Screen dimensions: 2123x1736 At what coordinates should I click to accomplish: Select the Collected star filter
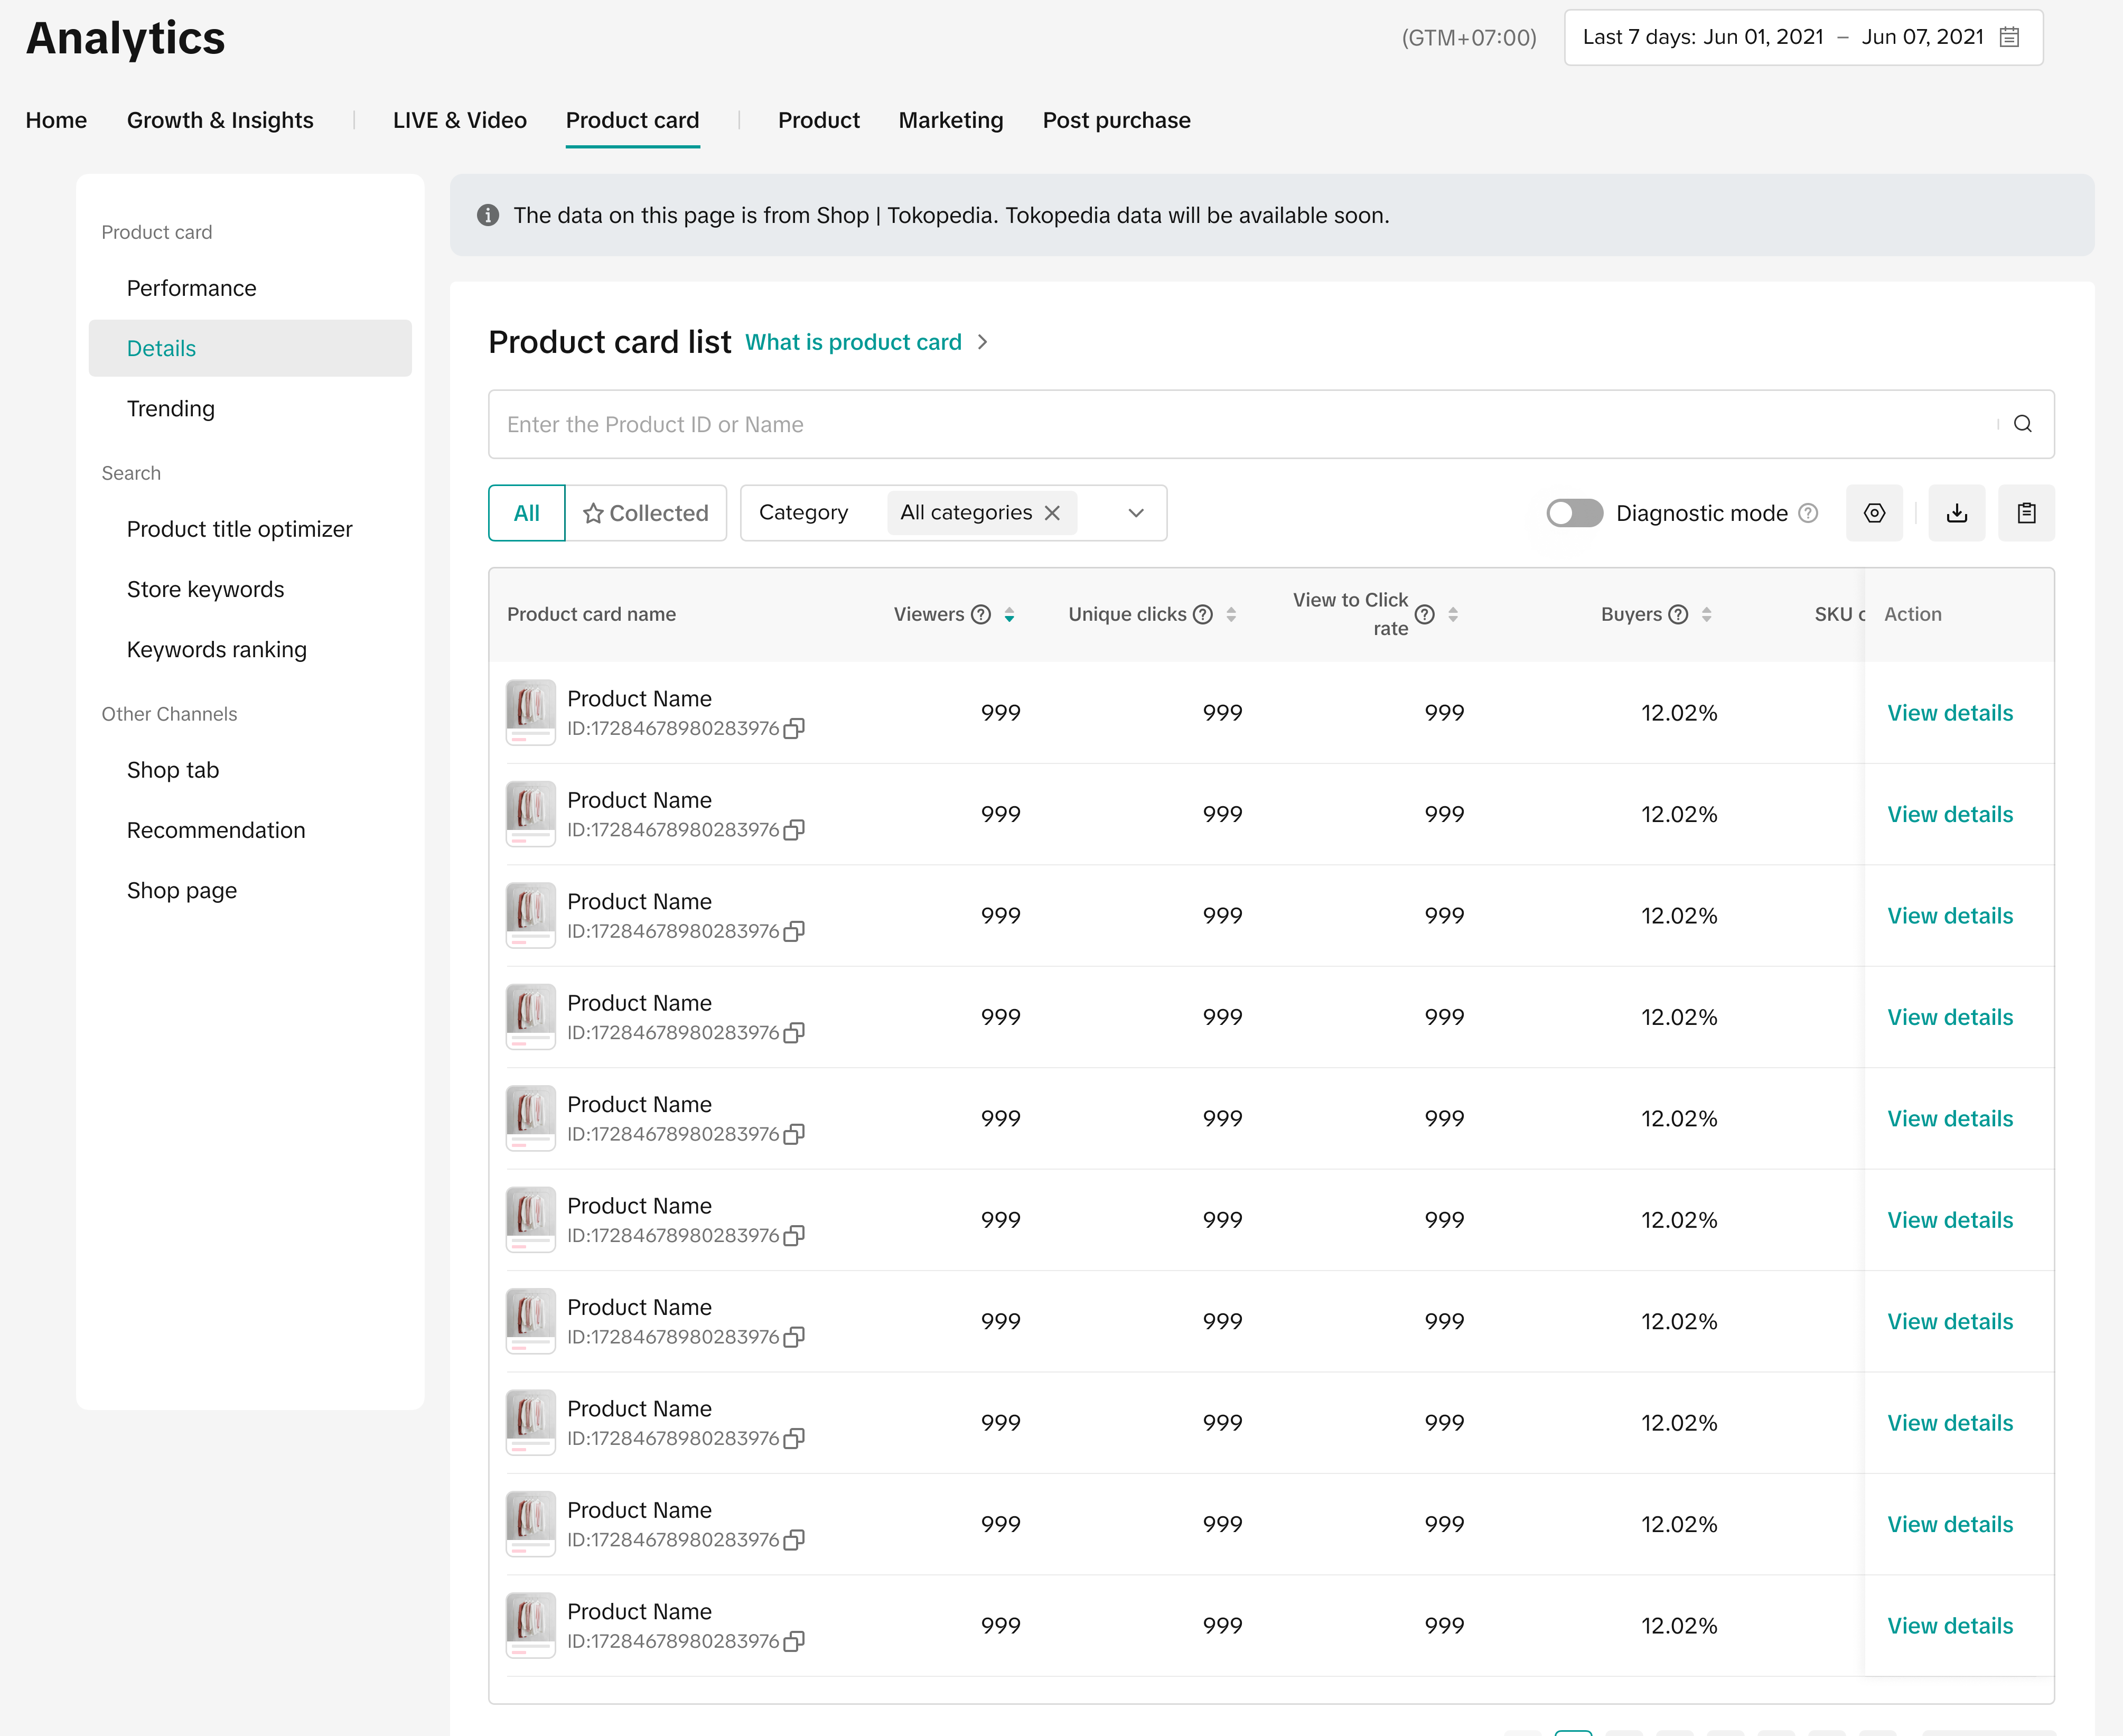click(646, 513)
